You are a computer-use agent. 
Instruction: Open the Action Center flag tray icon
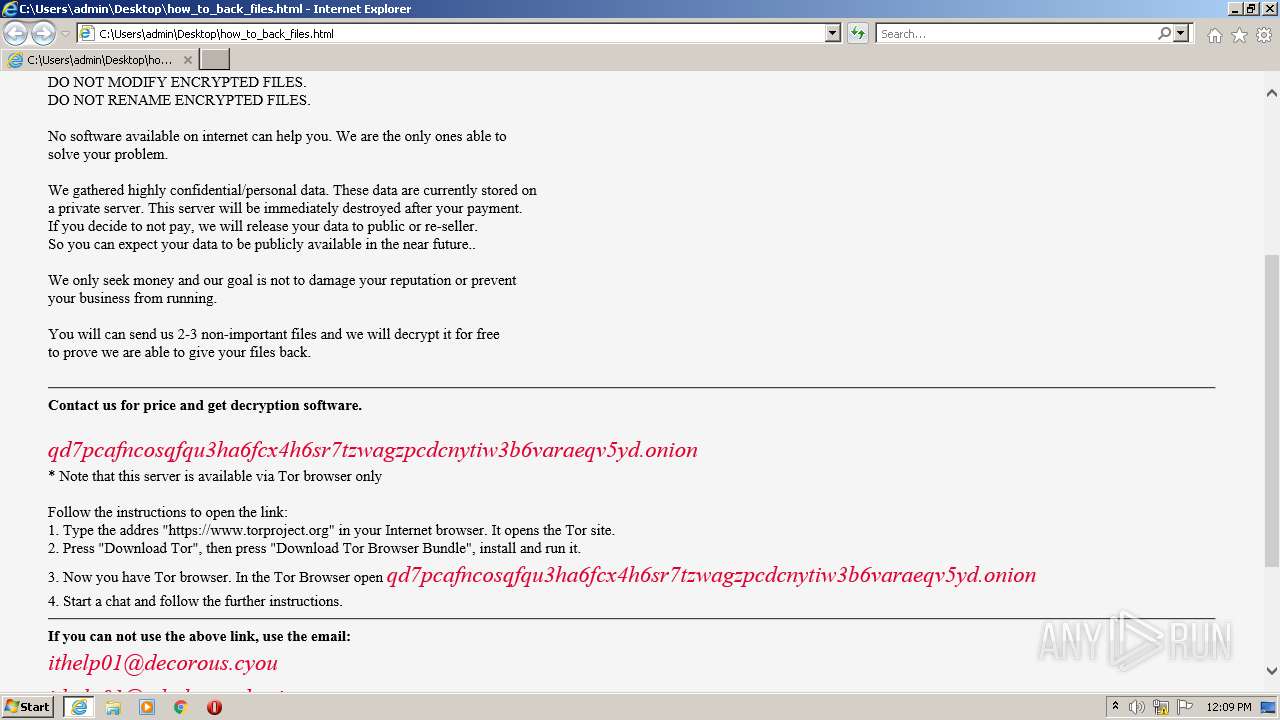click(x=1185, y=707)
